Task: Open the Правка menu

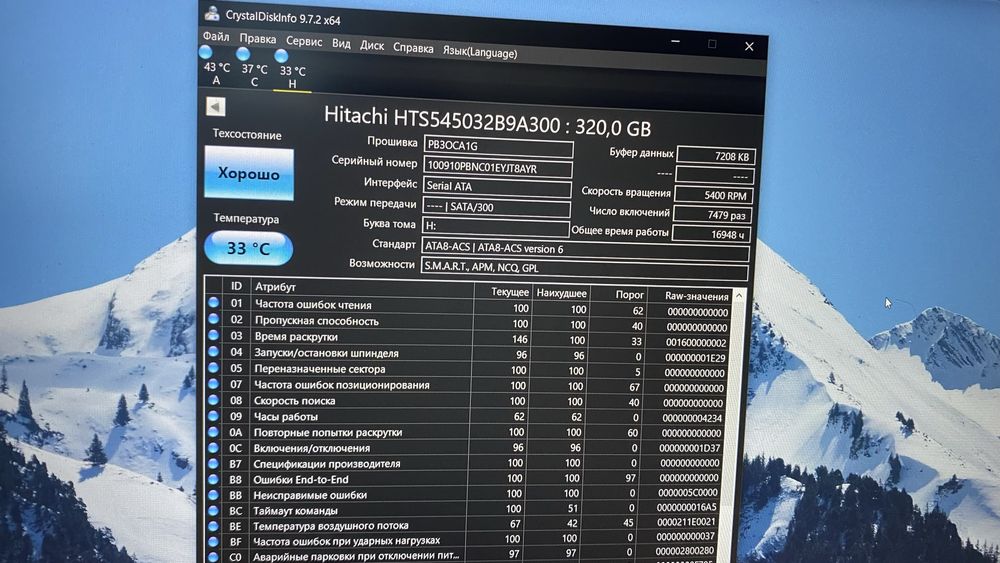Action: click(258, 40)
